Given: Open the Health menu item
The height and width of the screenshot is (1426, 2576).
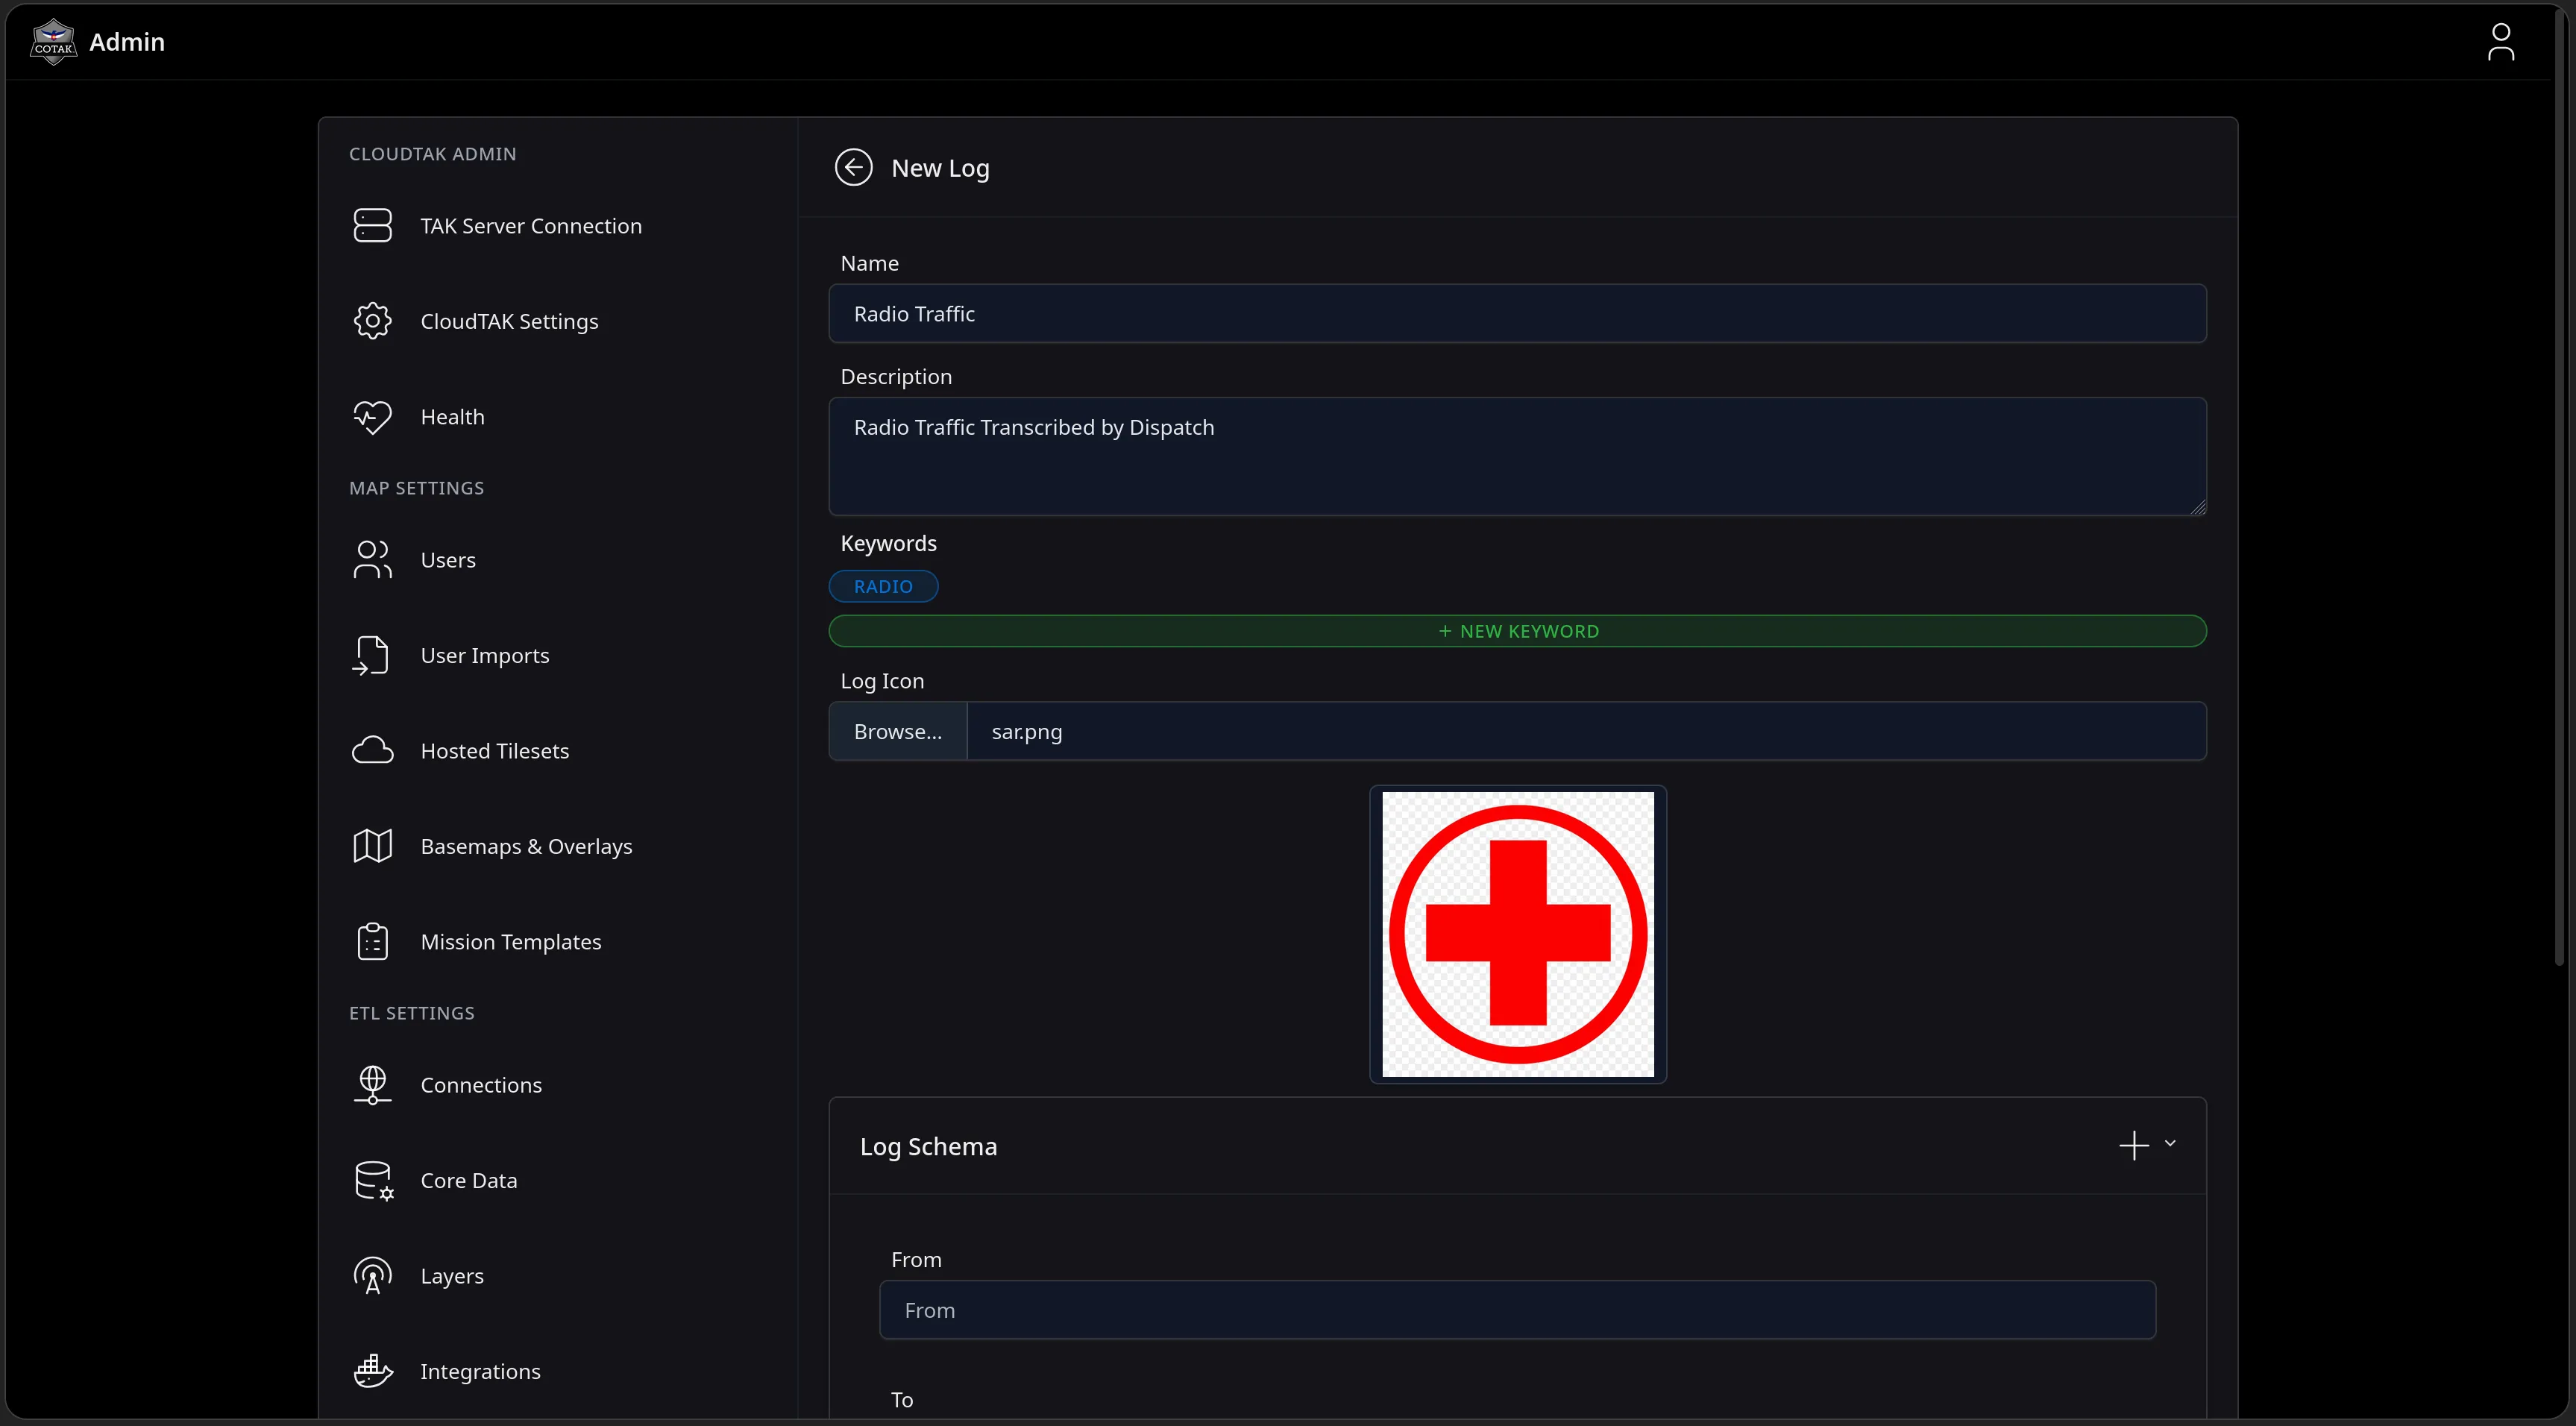Looking at the screenshot, I should point(452,416).
